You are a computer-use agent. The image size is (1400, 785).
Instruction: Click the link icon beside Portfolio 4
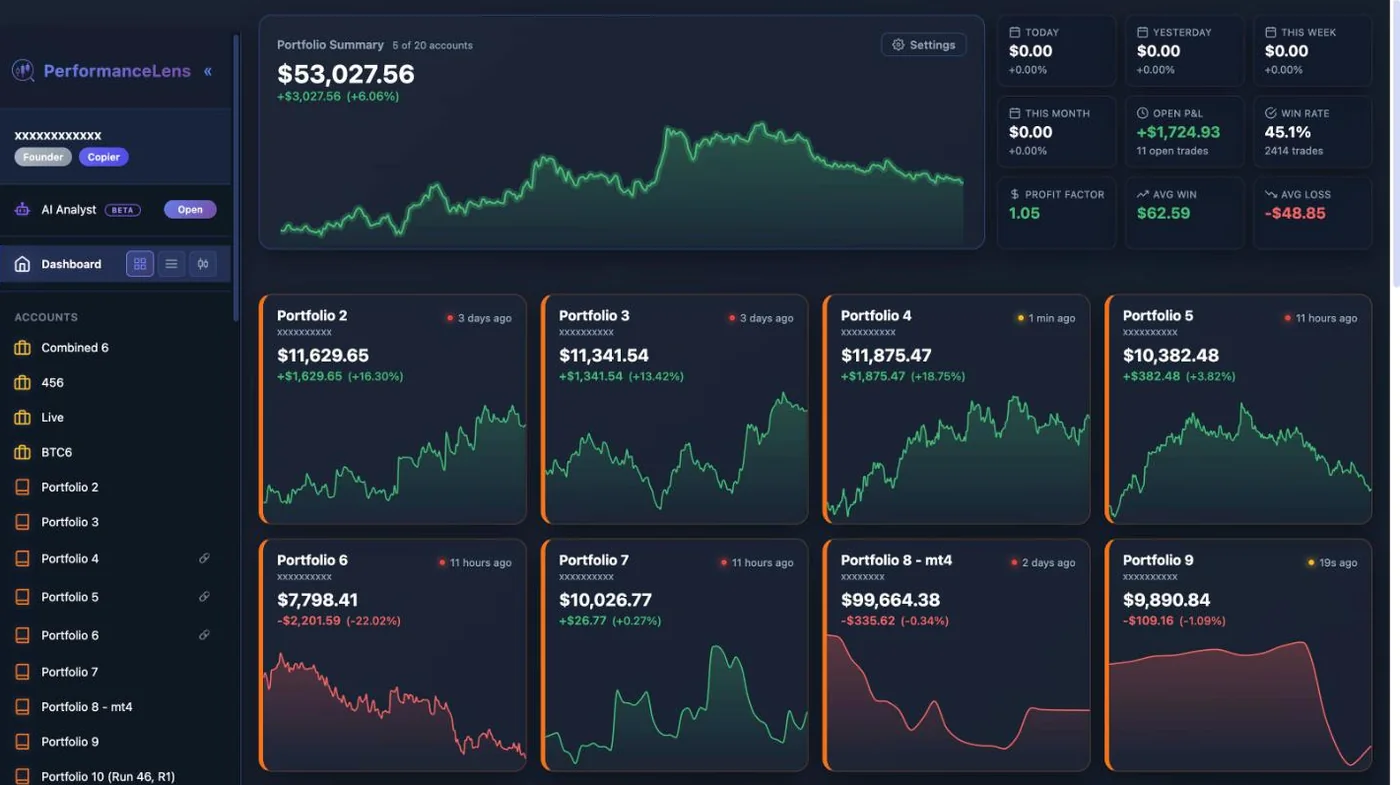204,559
